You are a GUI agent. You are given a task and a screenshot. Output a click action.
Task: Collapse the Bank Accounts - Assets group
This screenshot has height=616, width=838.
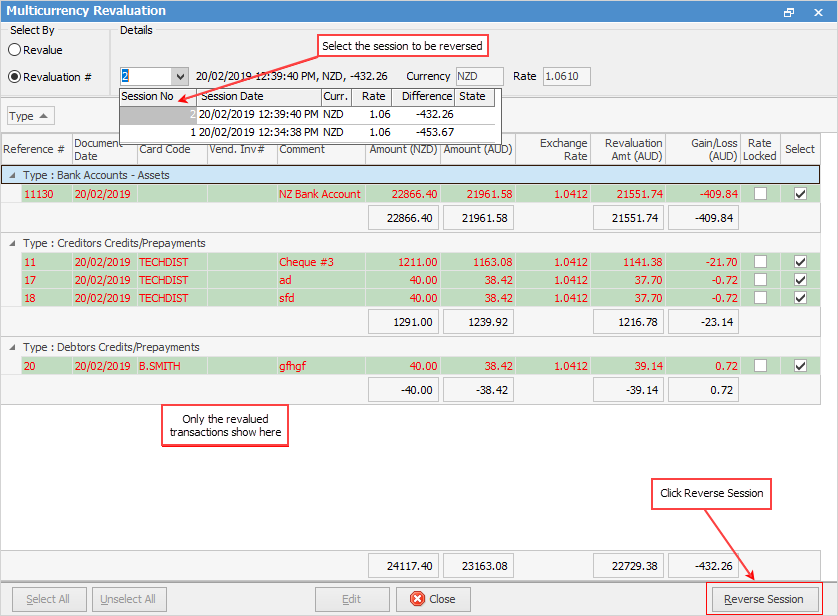[12, 175]
